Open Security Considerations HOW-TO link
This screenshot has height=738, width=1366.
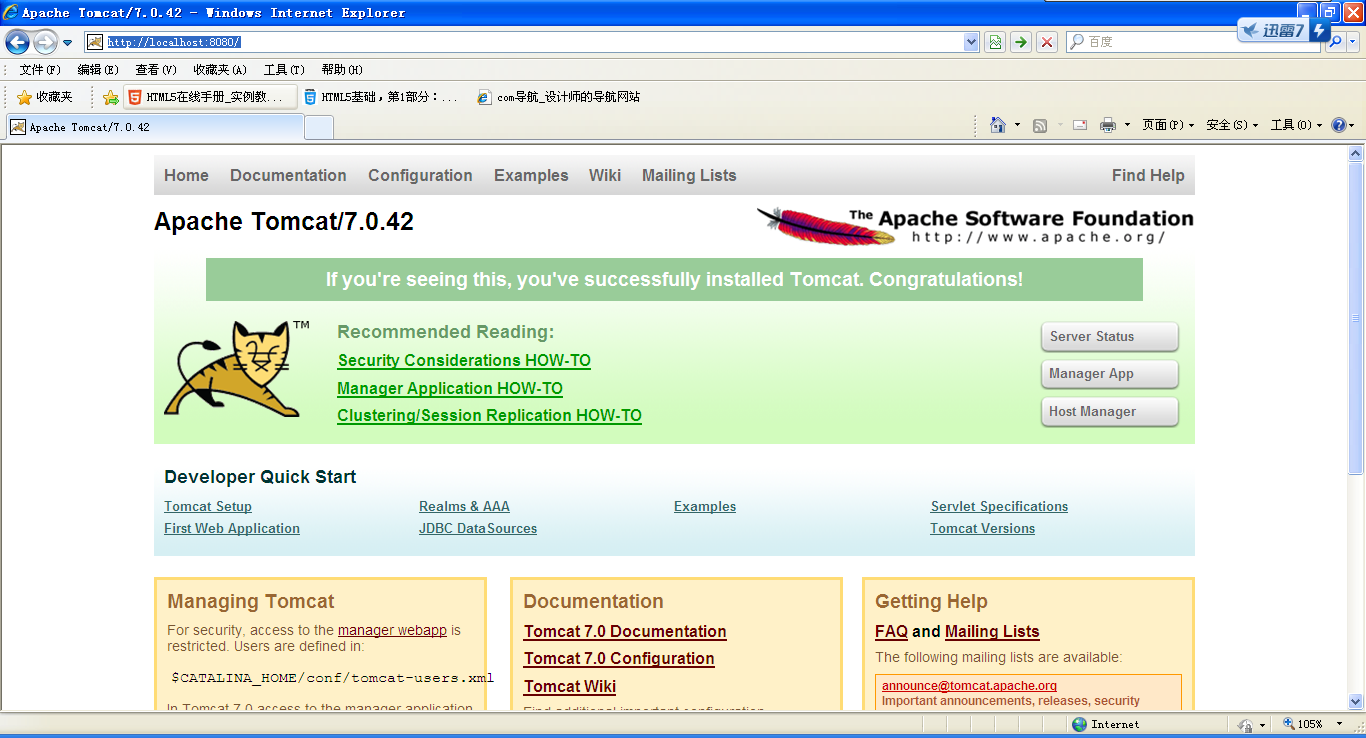pos(464,360)
